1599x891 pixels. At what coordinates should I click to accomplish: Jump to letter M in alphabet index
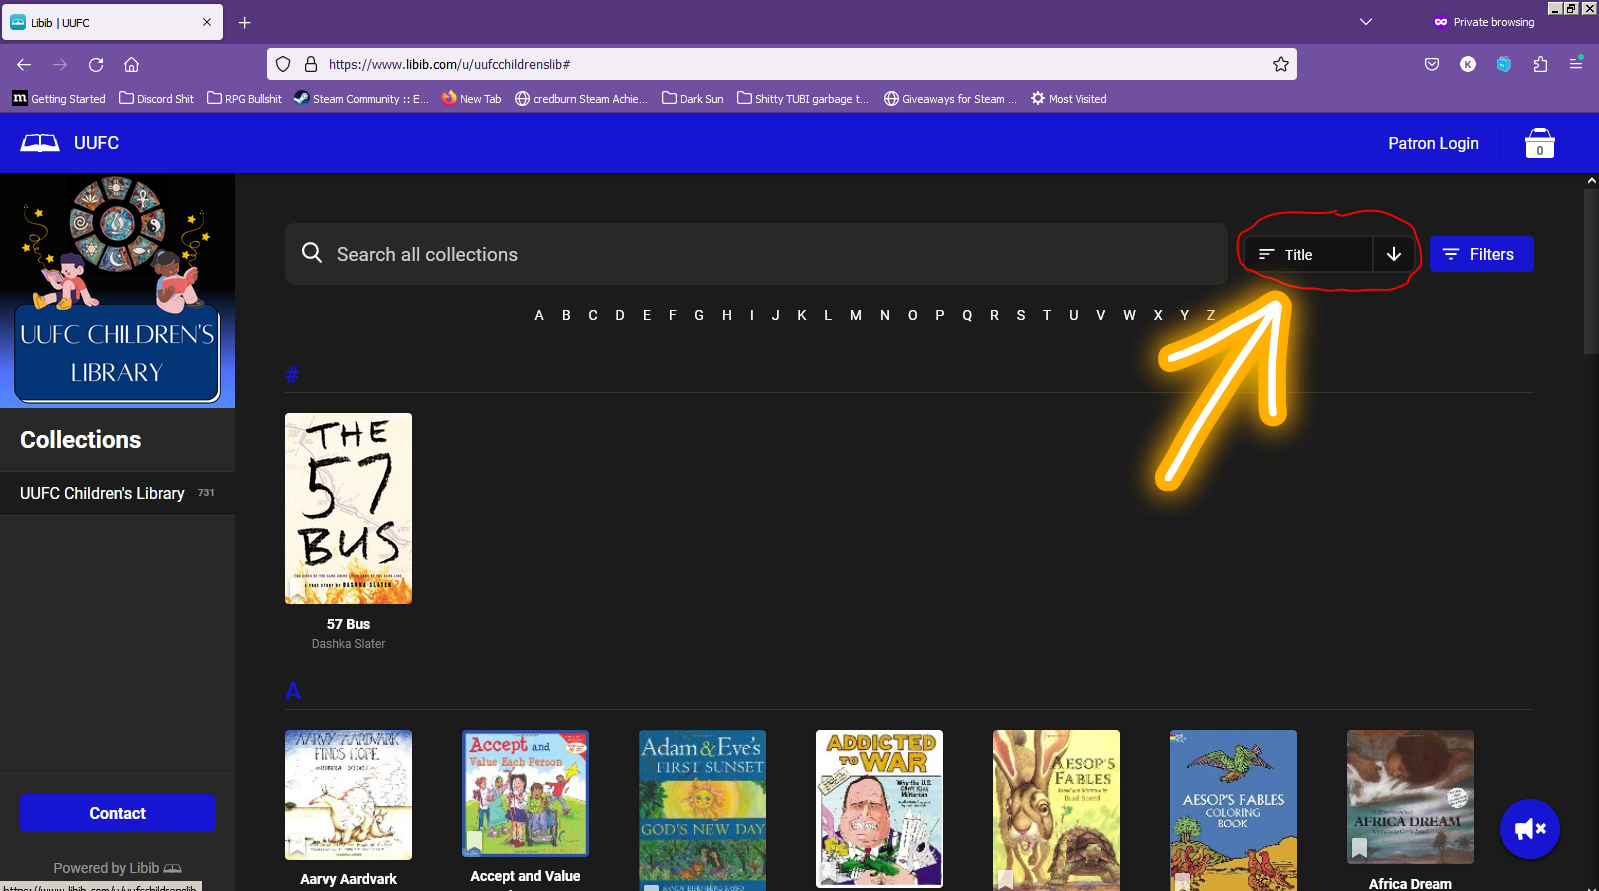click(856, 315)
